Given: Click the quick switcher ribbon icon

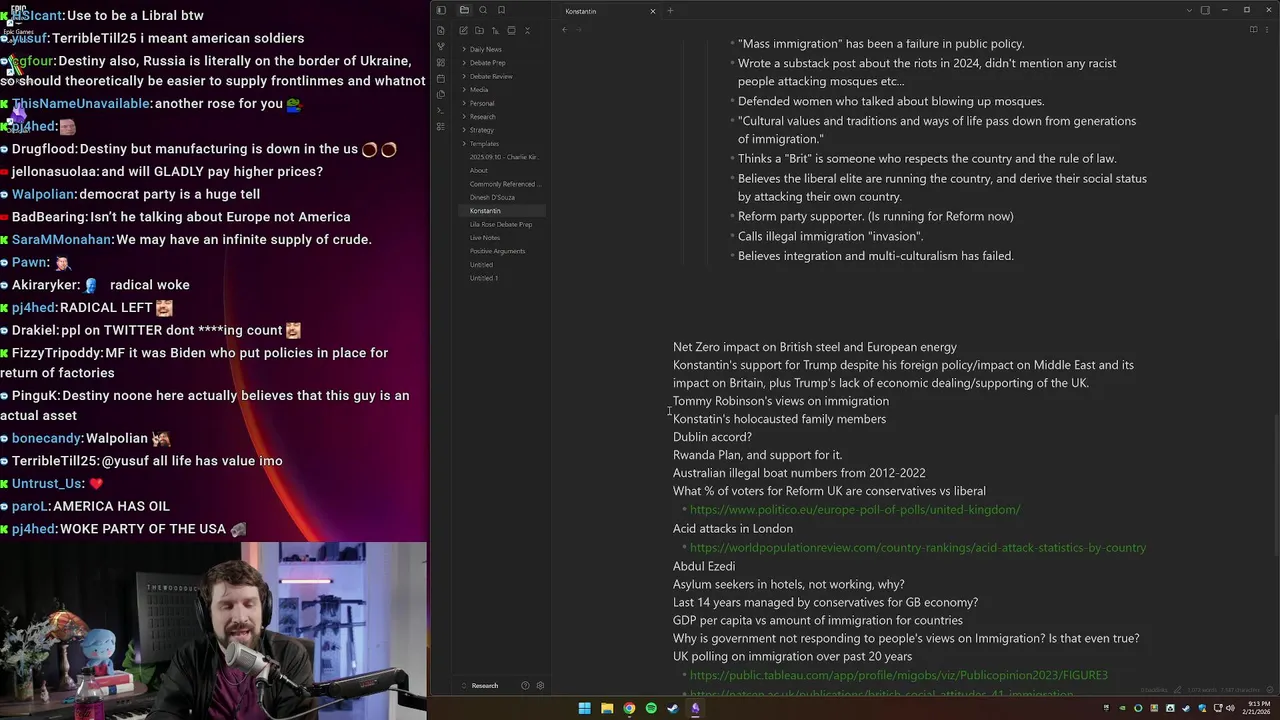Looking at the screenshot, I should point(441,30).
